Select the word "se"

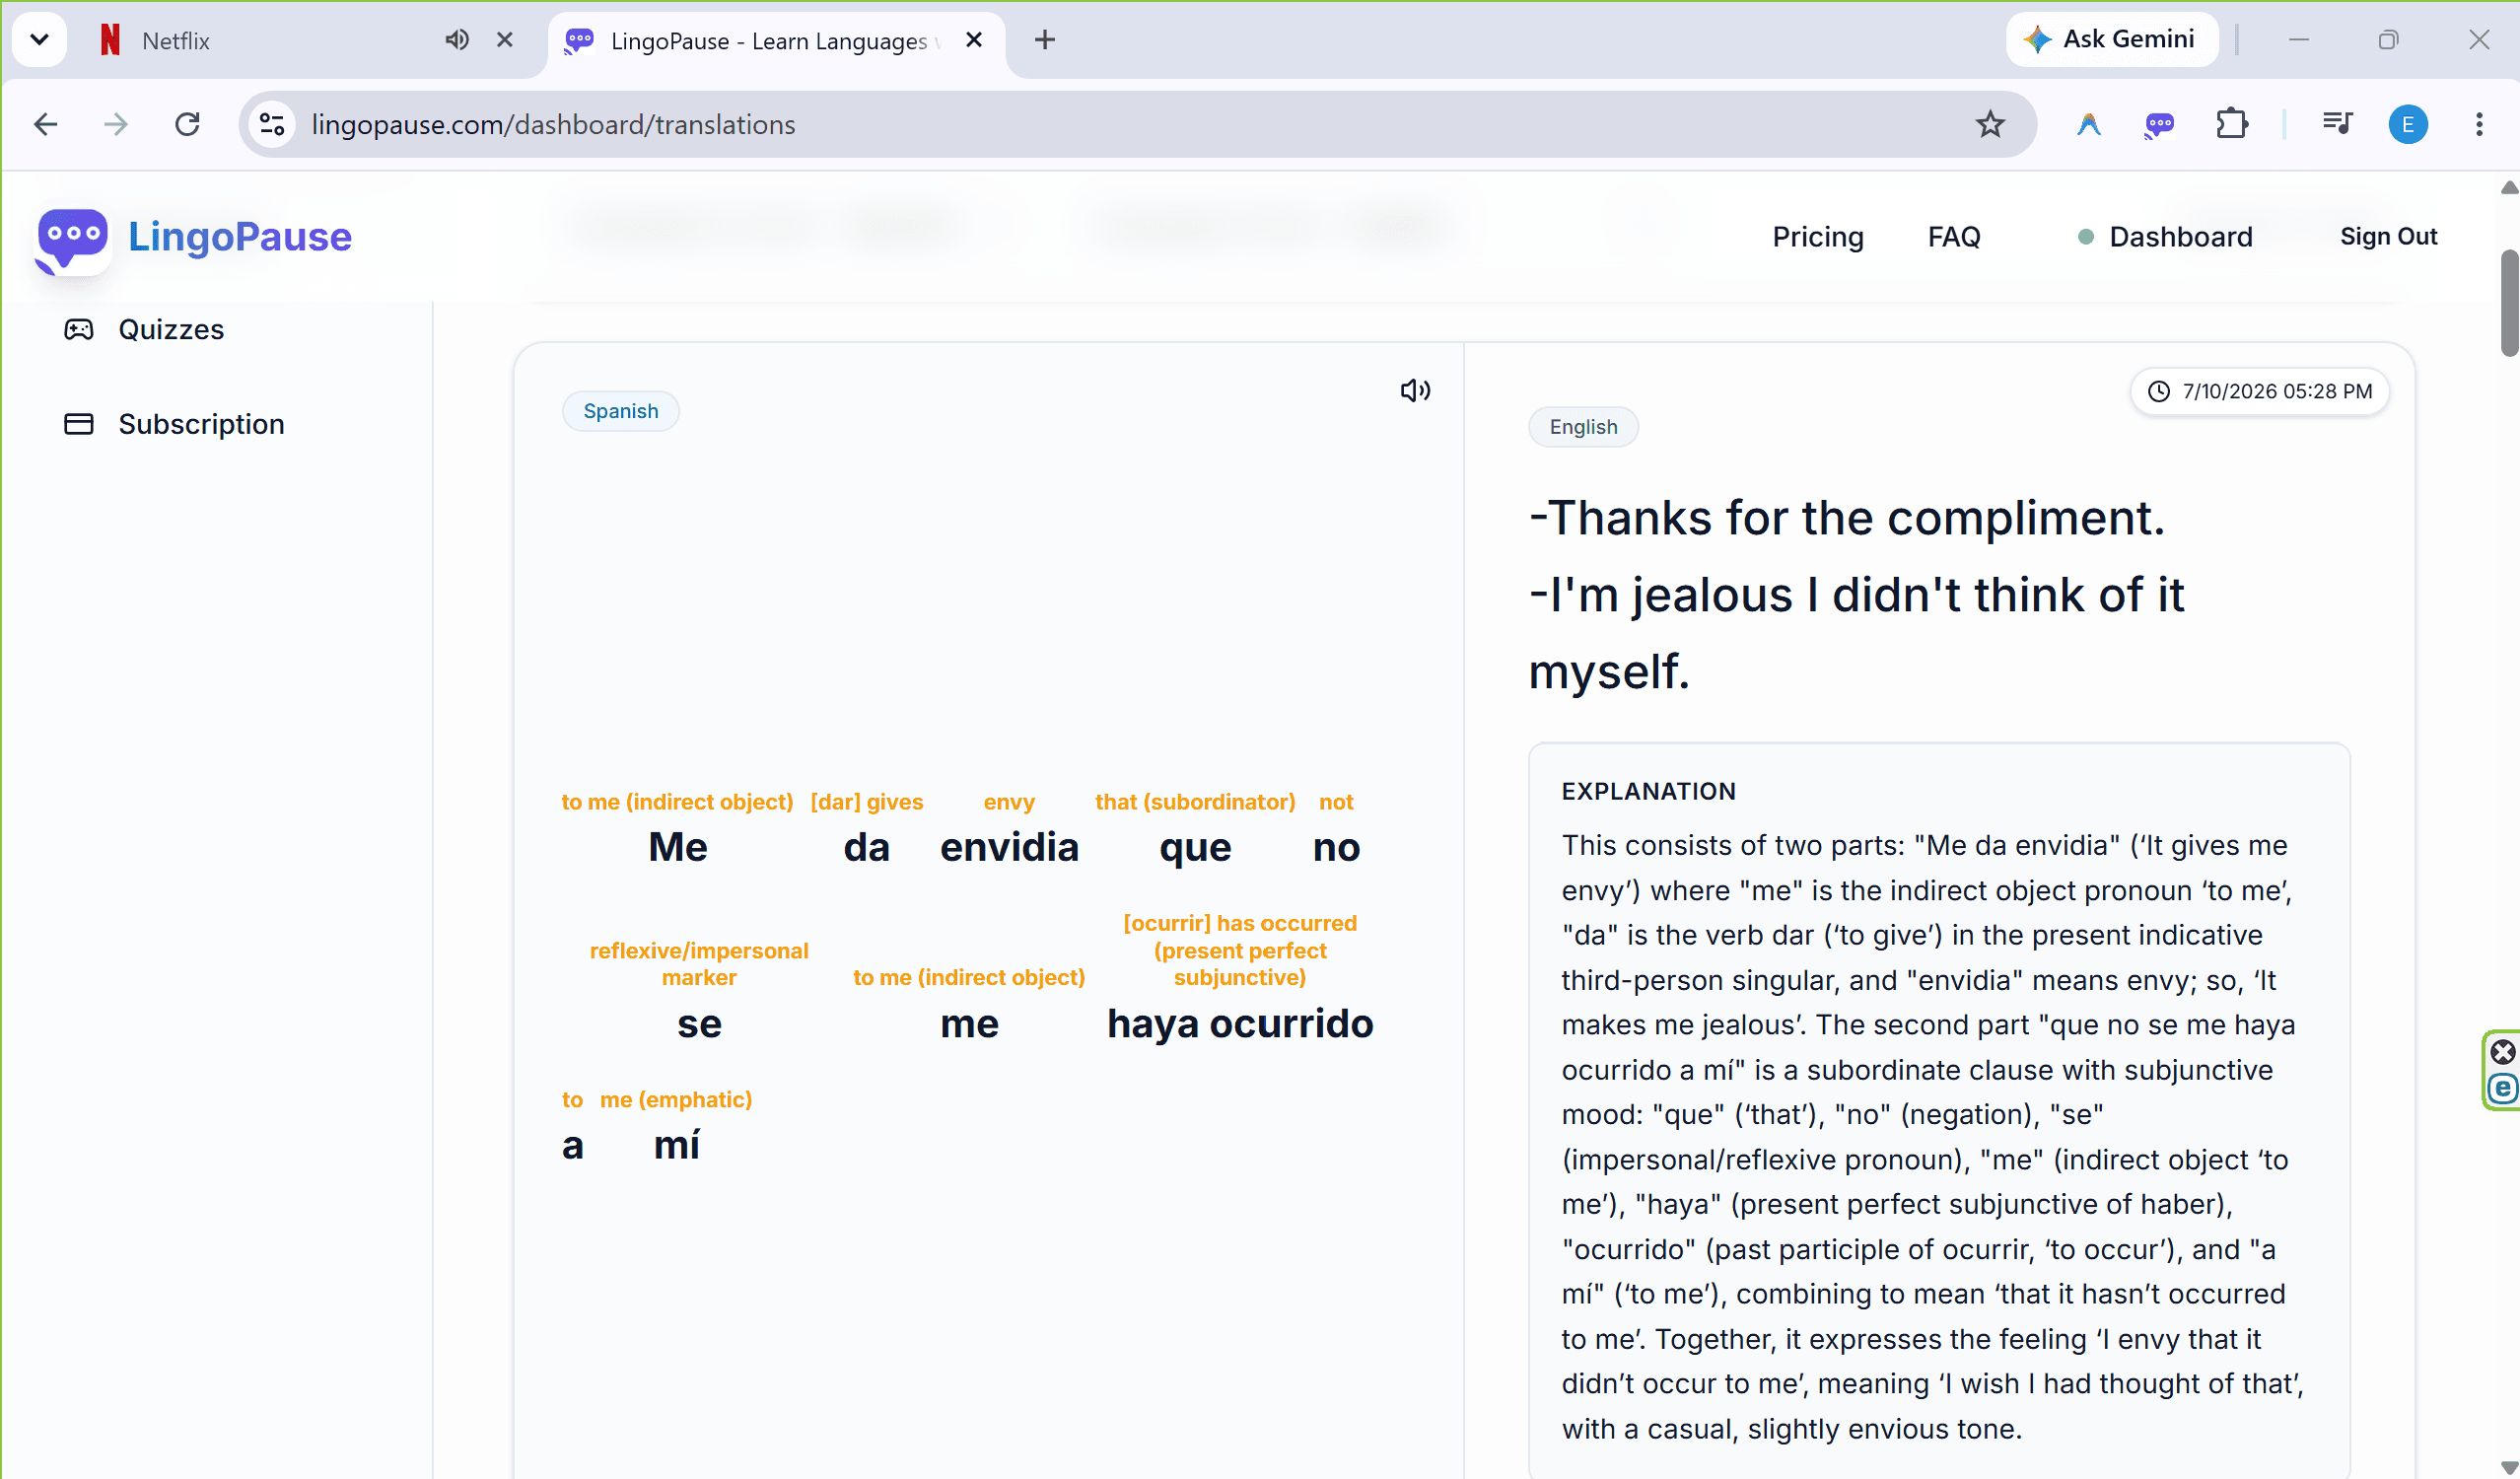pyautogui.click(x=699, y=1024)
